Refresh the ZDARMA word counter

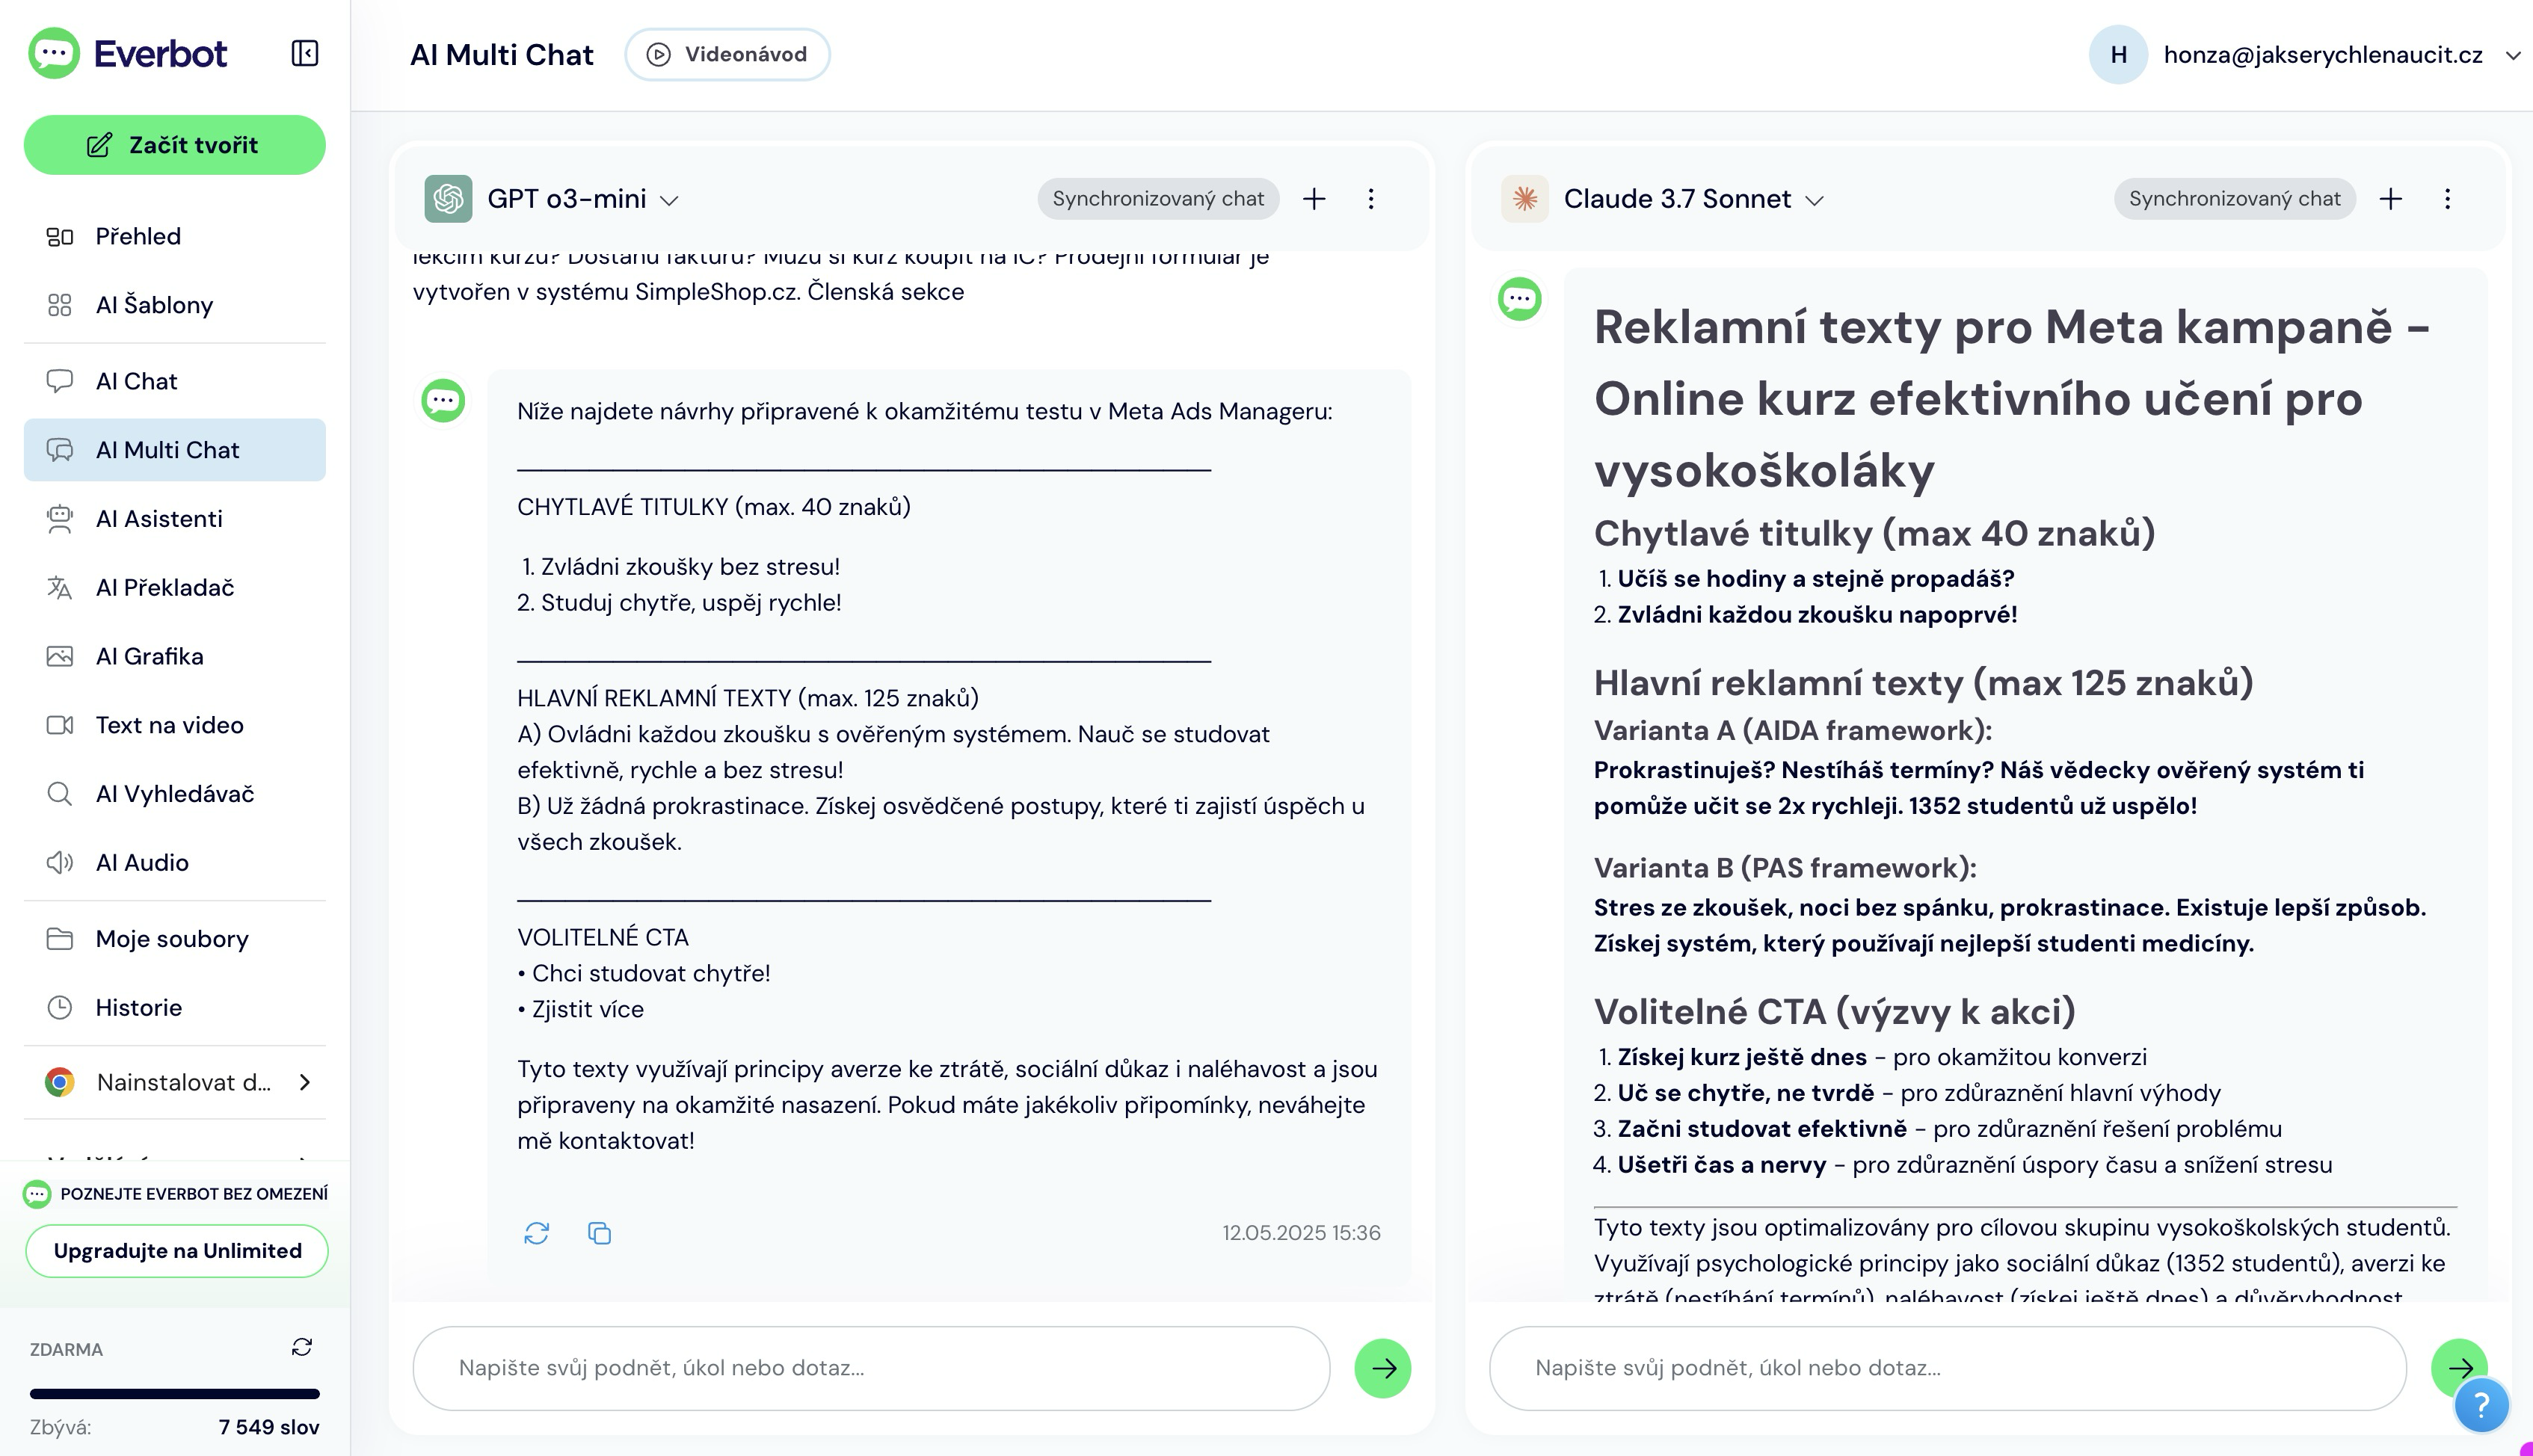(x=302, y=1347)
